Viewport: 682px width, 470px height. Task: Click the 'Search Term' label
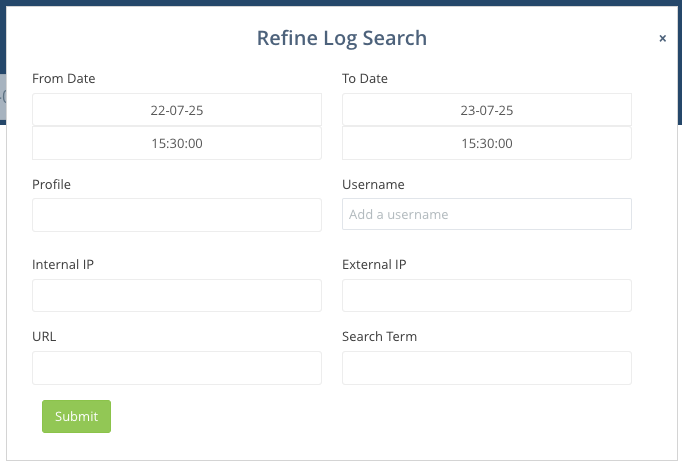379,337
